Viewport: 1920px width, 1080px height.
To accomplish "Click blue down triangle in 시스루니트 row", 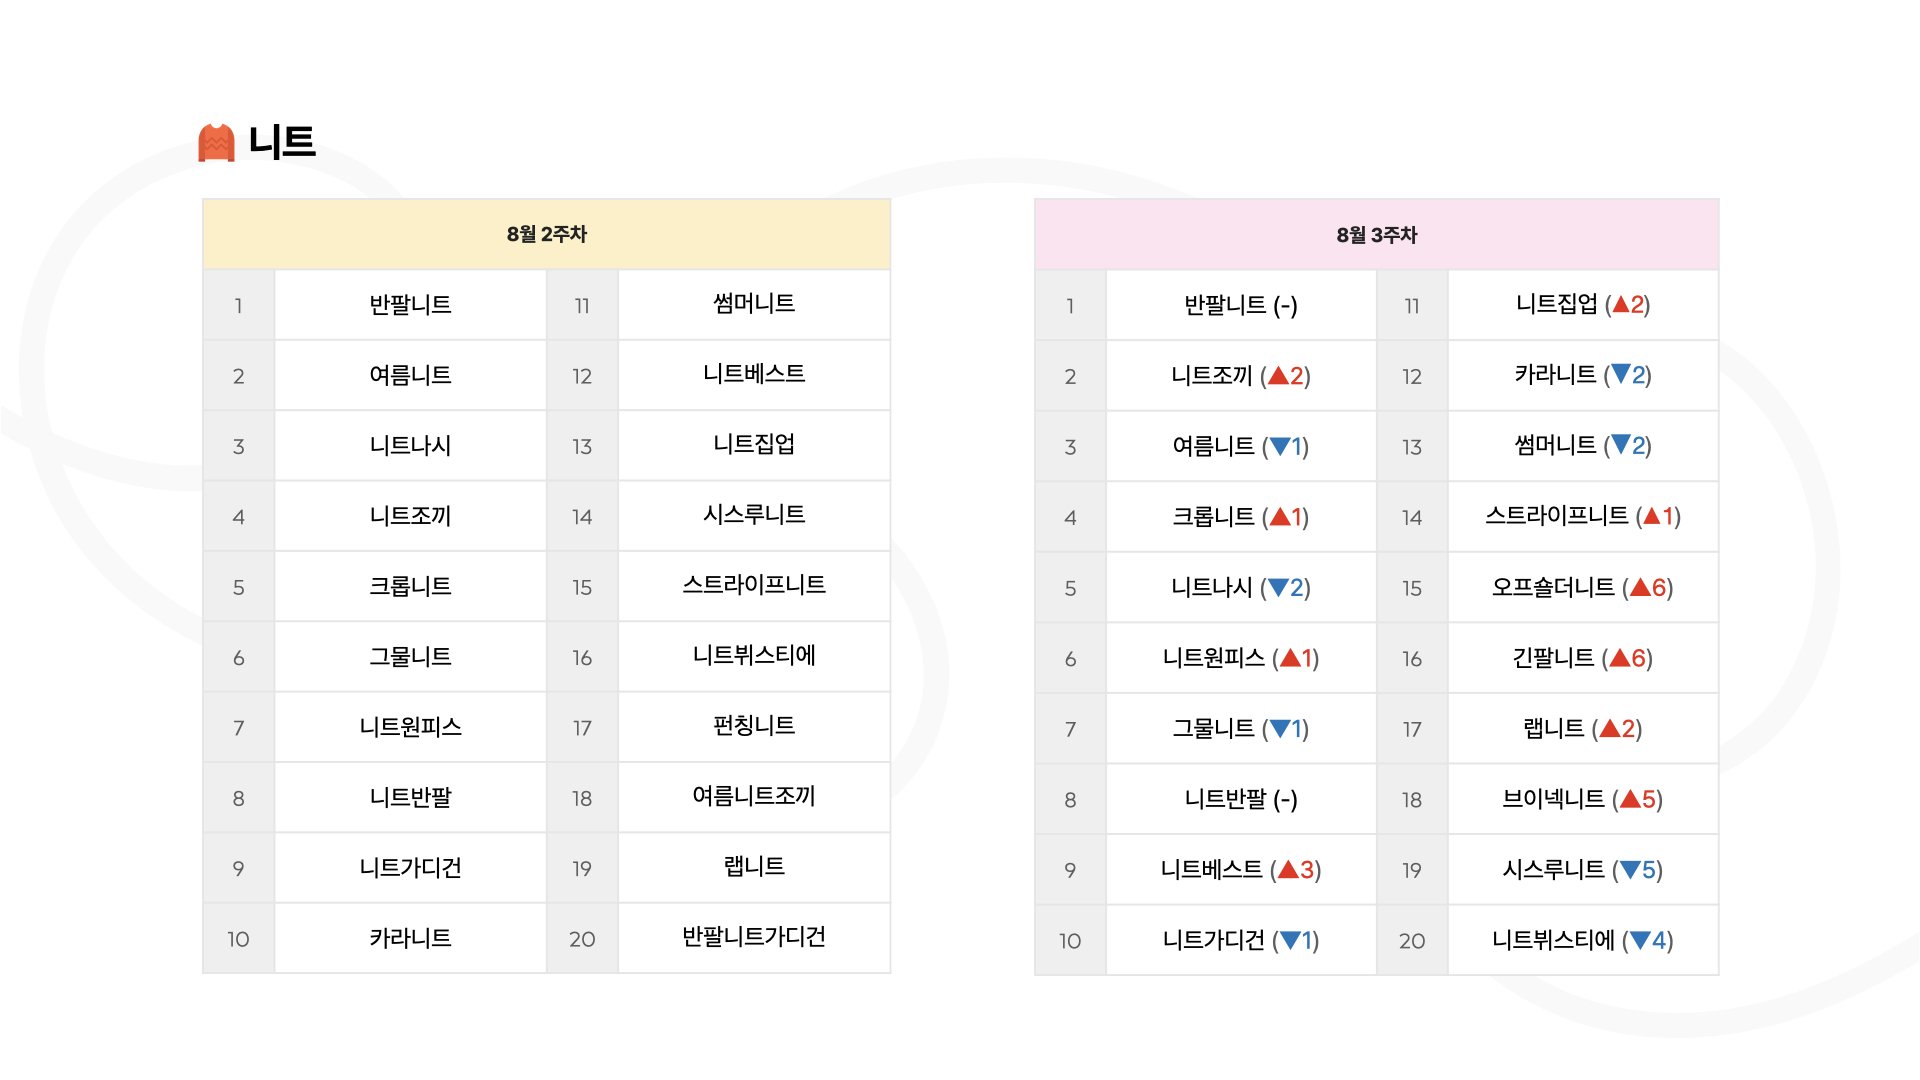I will pos(1630,870).
